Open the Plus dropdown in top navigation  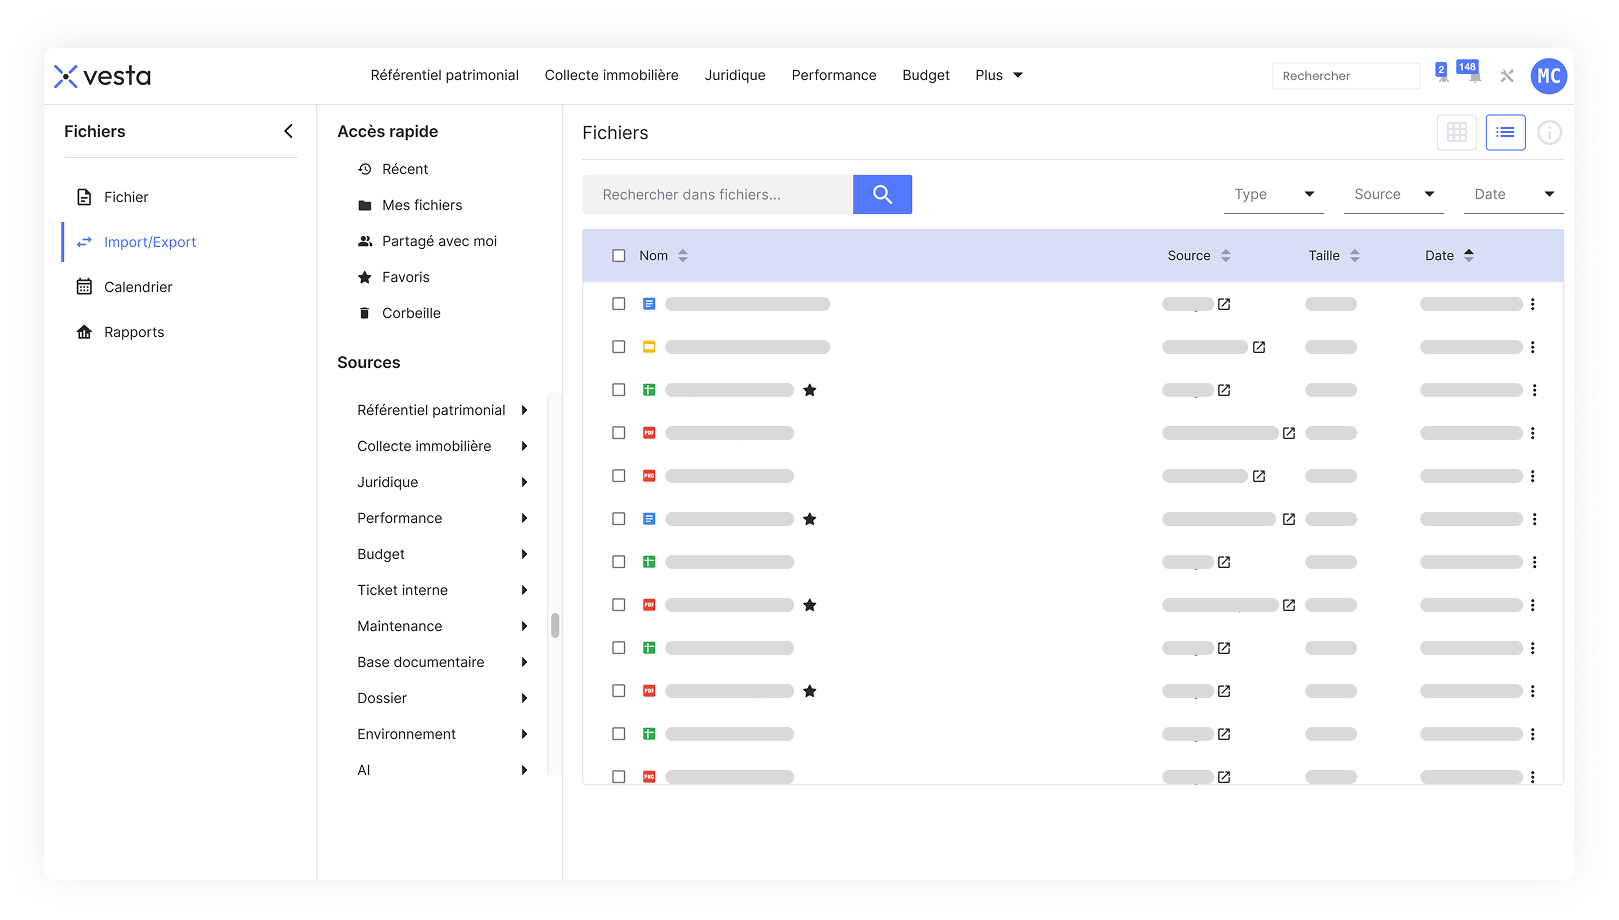(999, 75)
